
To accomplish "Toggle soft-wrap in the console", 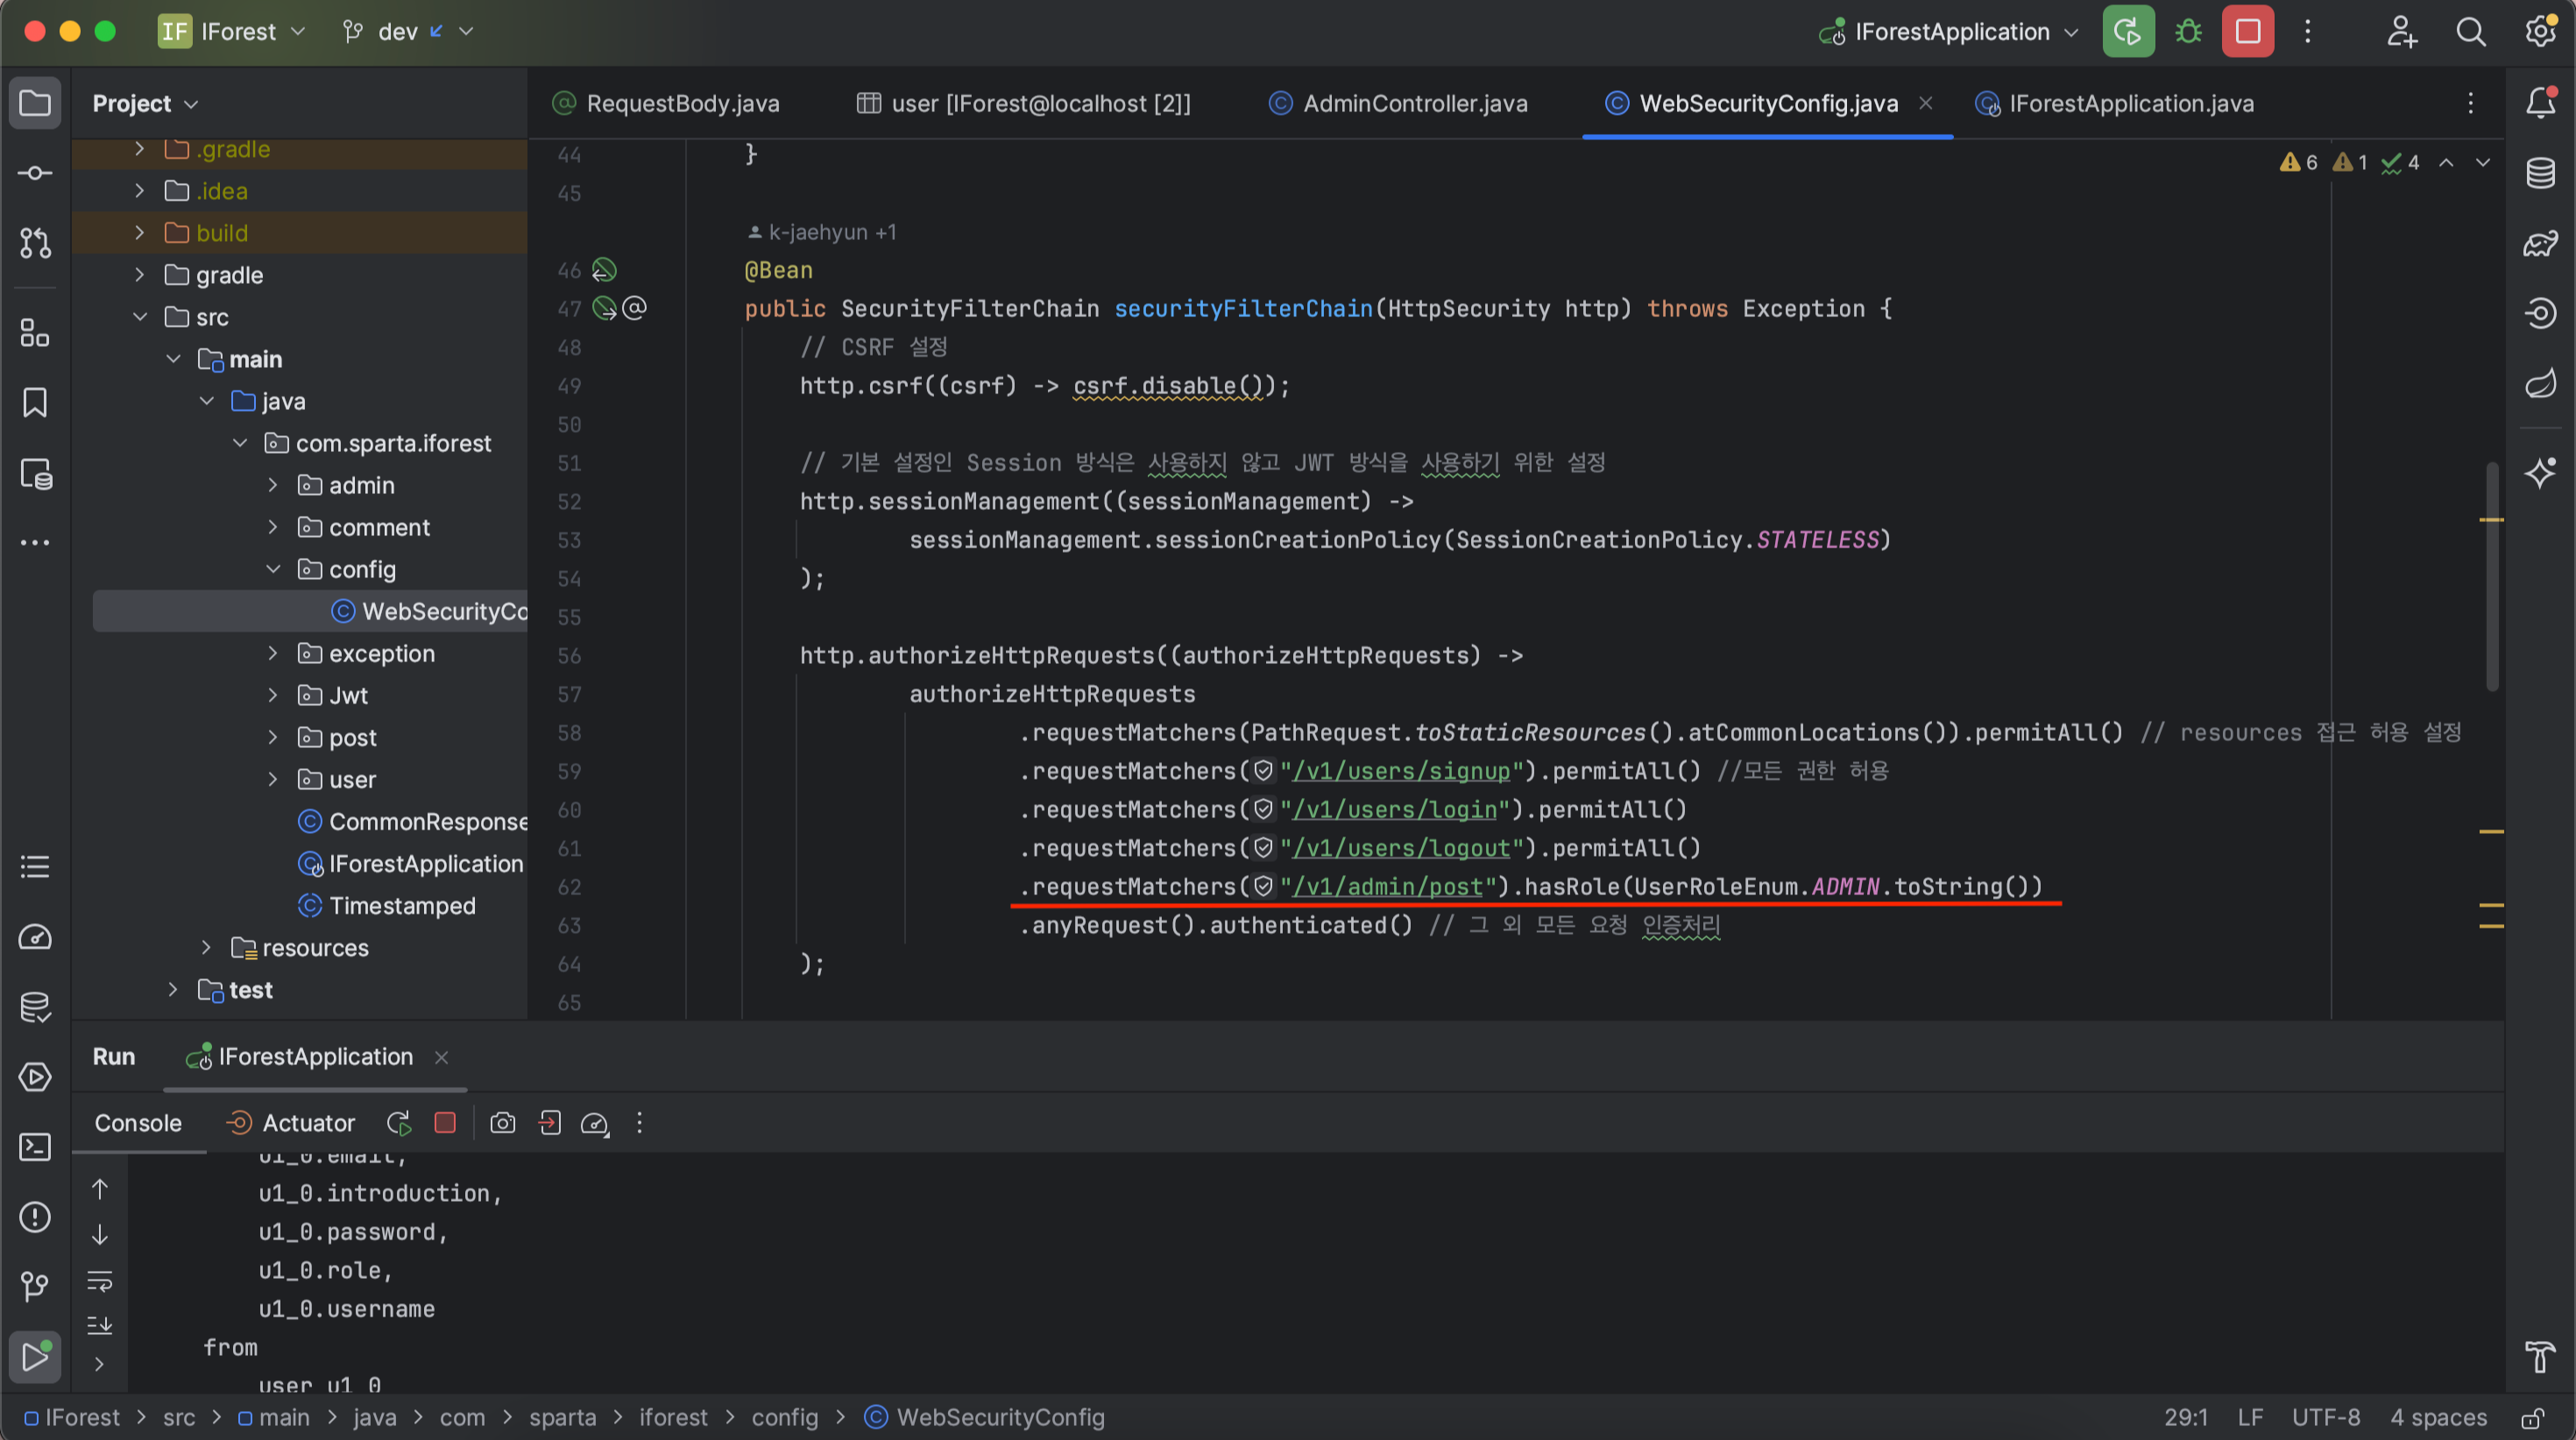I will tap(100, 1281).
